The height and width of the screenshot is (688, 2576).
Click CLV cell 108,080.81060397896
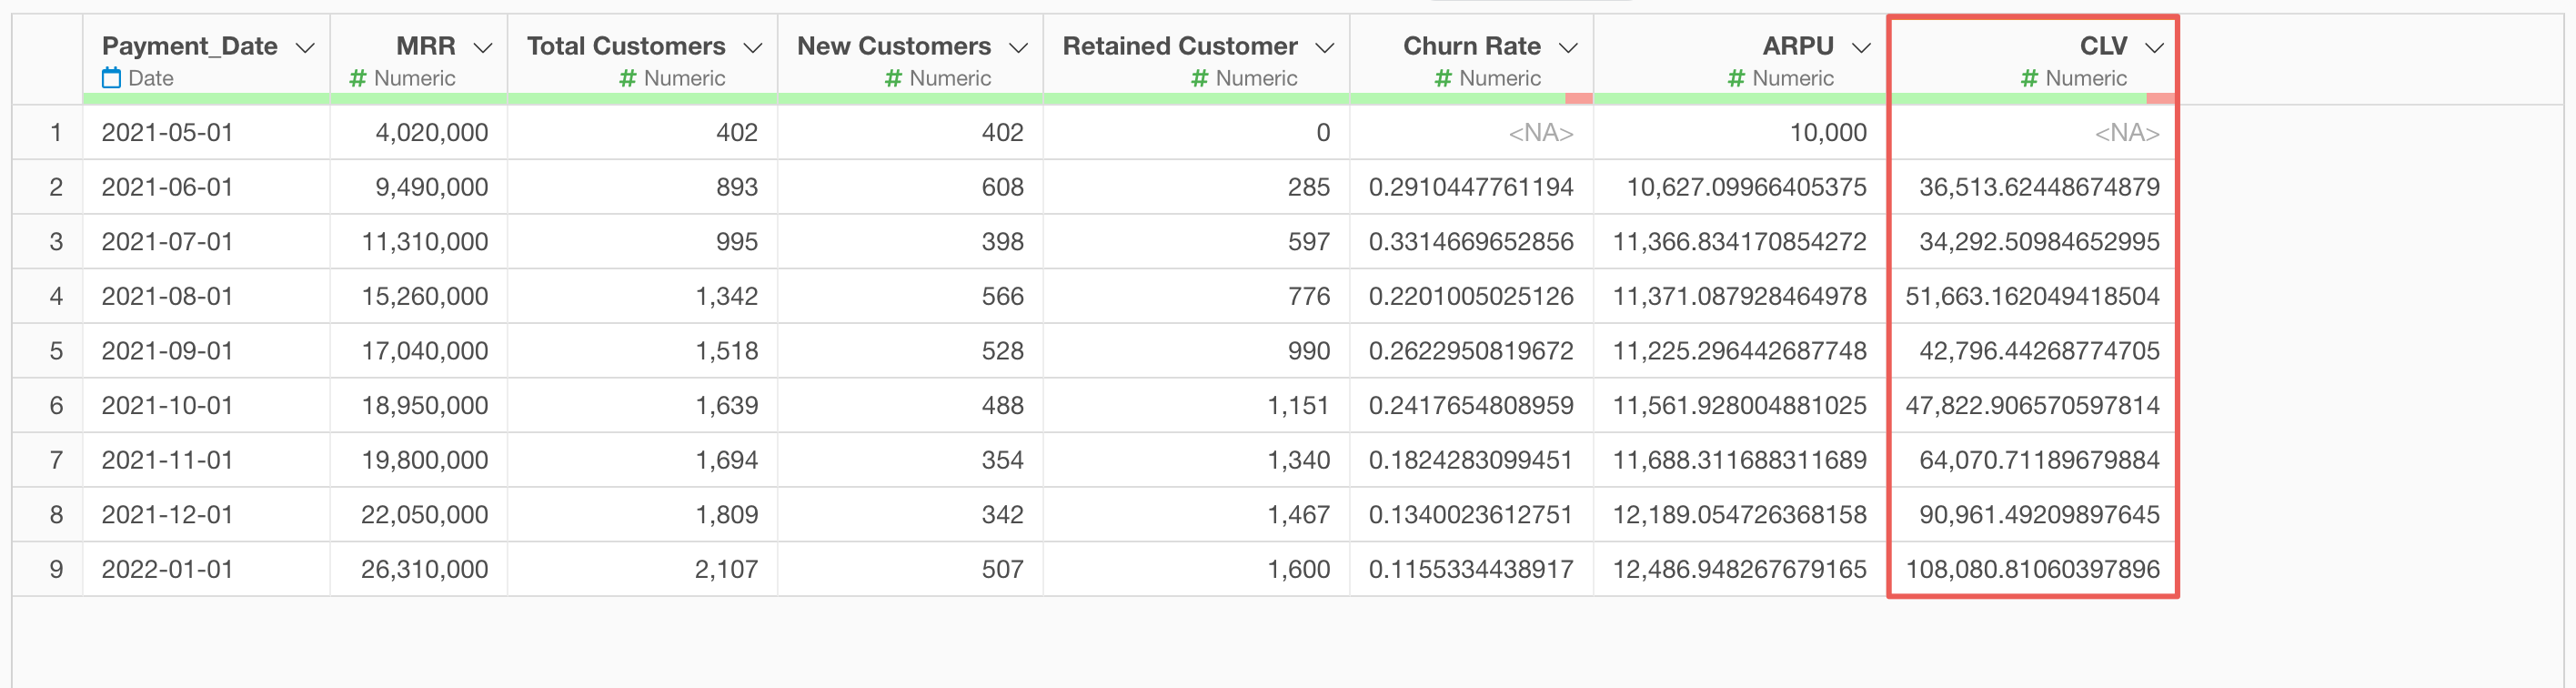point(2033,569)
